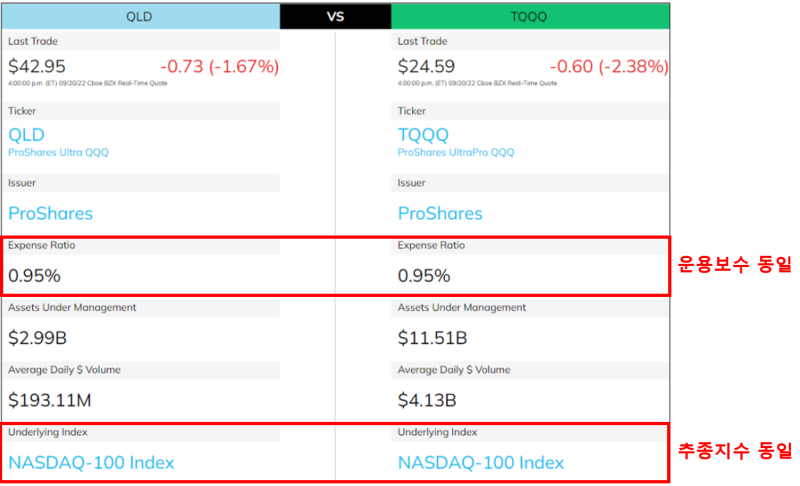Image resolution: width=800 pixels, height=486 pixels.
Task: Open ProShares UltraPro QQQ fund name link
Action: coord(456,152)
